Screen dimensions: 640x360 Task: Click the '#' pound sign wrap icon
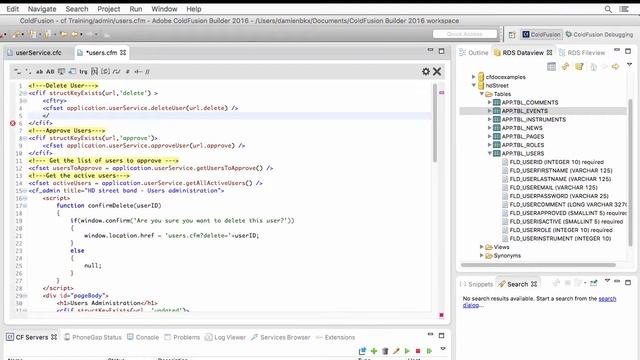click(127, 71)
